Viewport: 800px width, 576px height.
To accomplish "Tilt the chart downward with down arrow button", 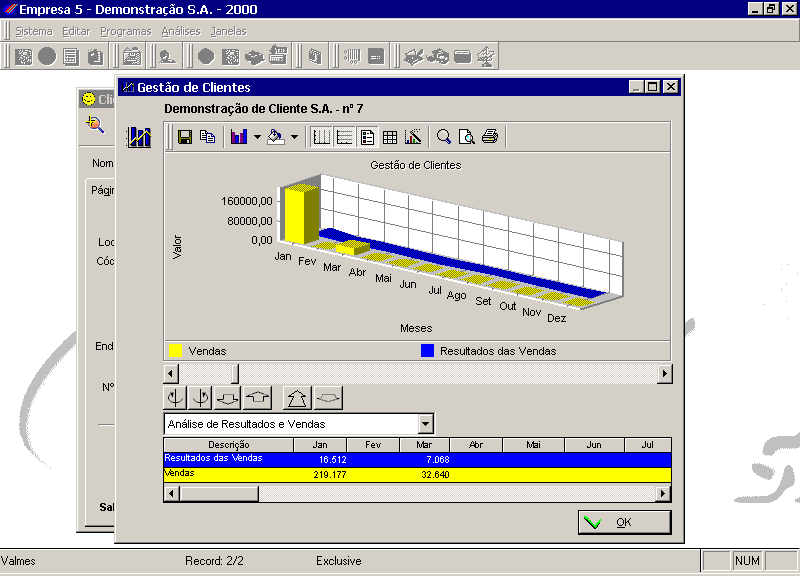I will 228,398.
